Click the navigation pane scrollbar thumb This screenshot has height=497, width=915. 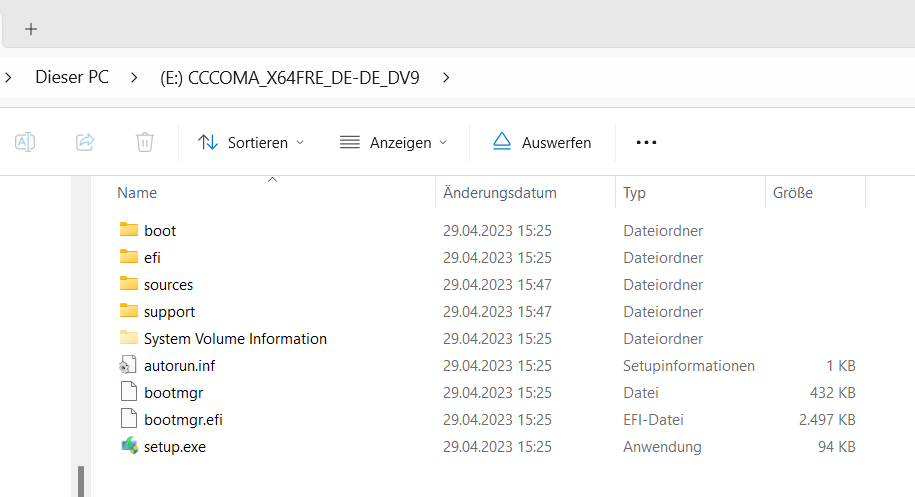81,481
